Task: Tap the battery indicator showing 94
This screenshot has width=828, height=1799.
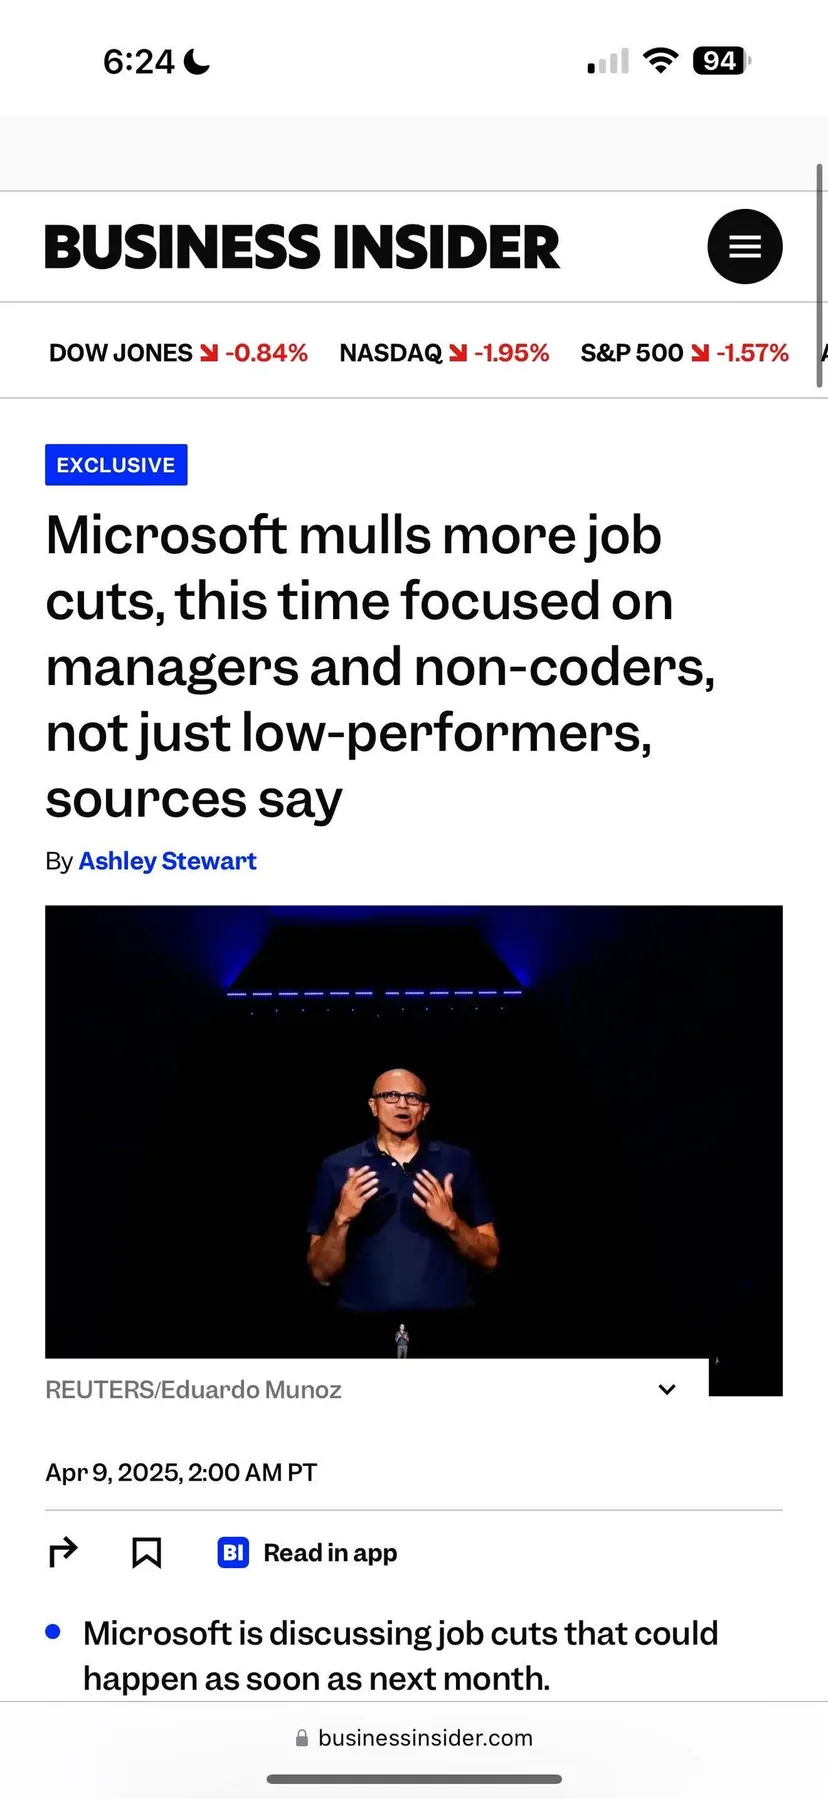Action: click(718, 60)
